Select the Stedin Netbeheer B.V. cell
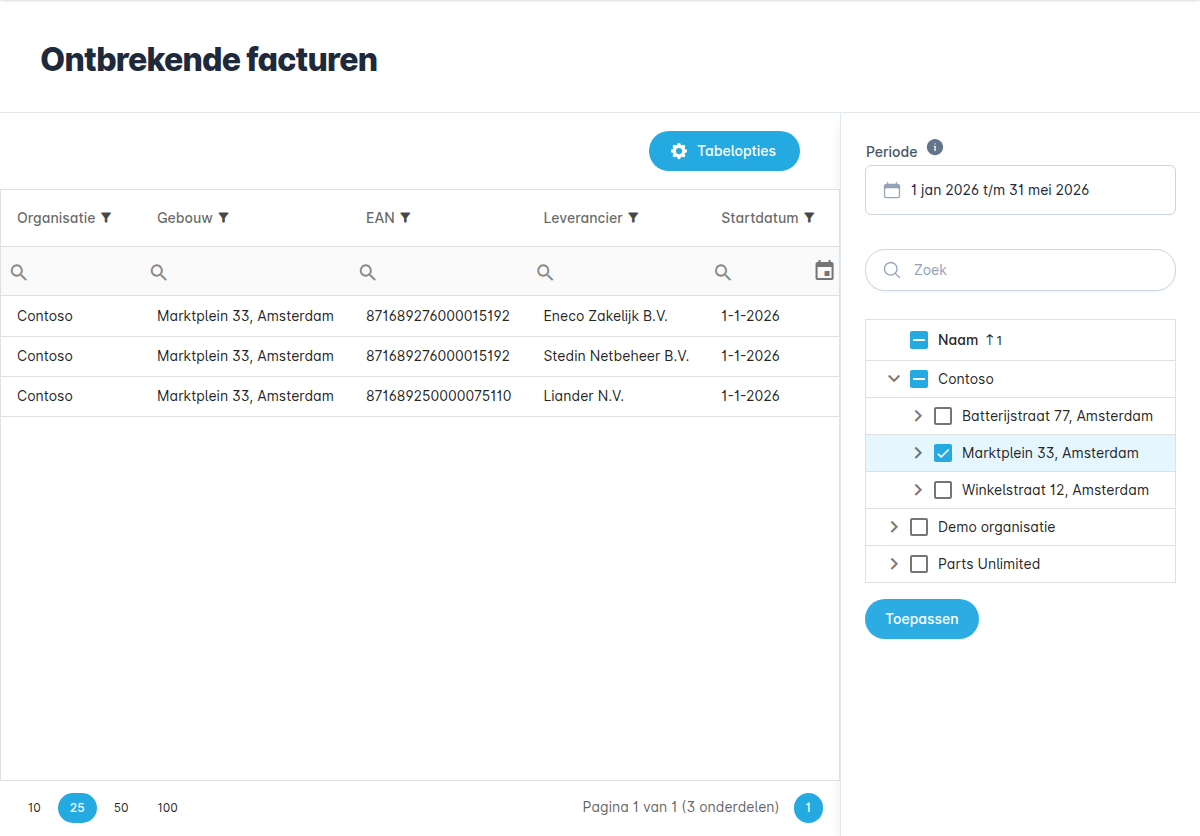 coord(616,356)
